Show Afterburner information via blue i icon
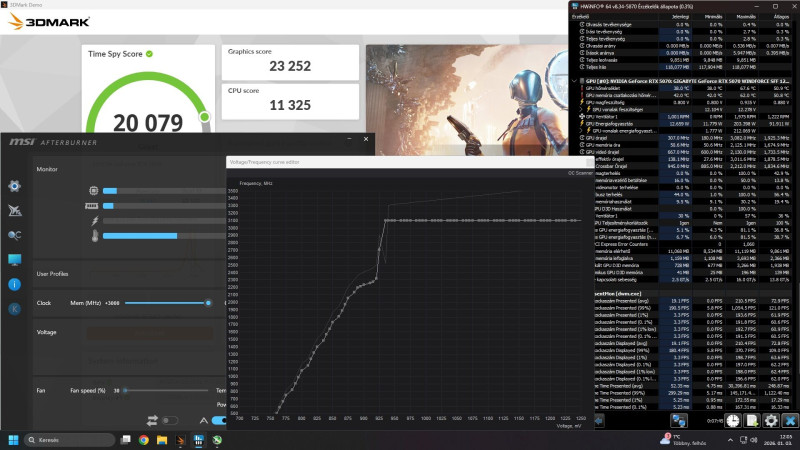 click(x=14, y=284)
